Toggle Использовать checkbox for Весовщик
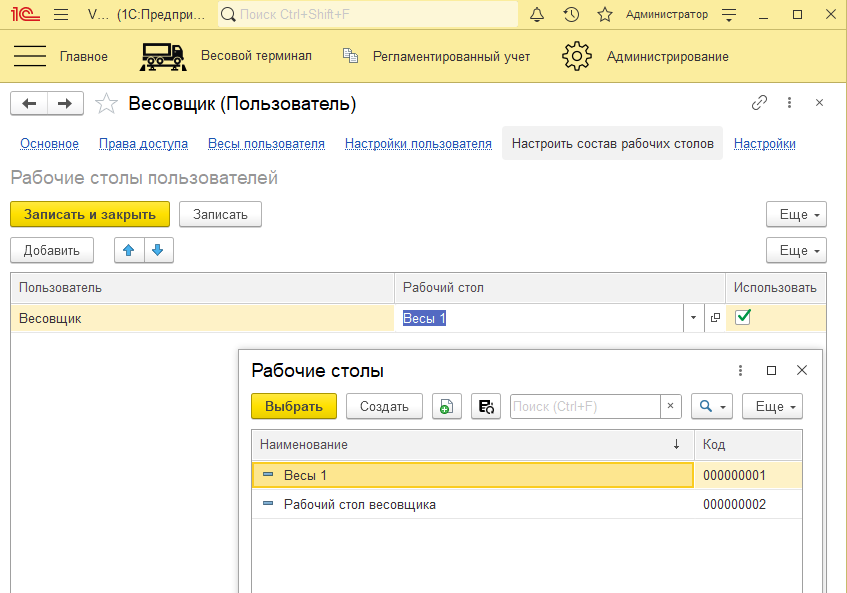 [743, 318]
